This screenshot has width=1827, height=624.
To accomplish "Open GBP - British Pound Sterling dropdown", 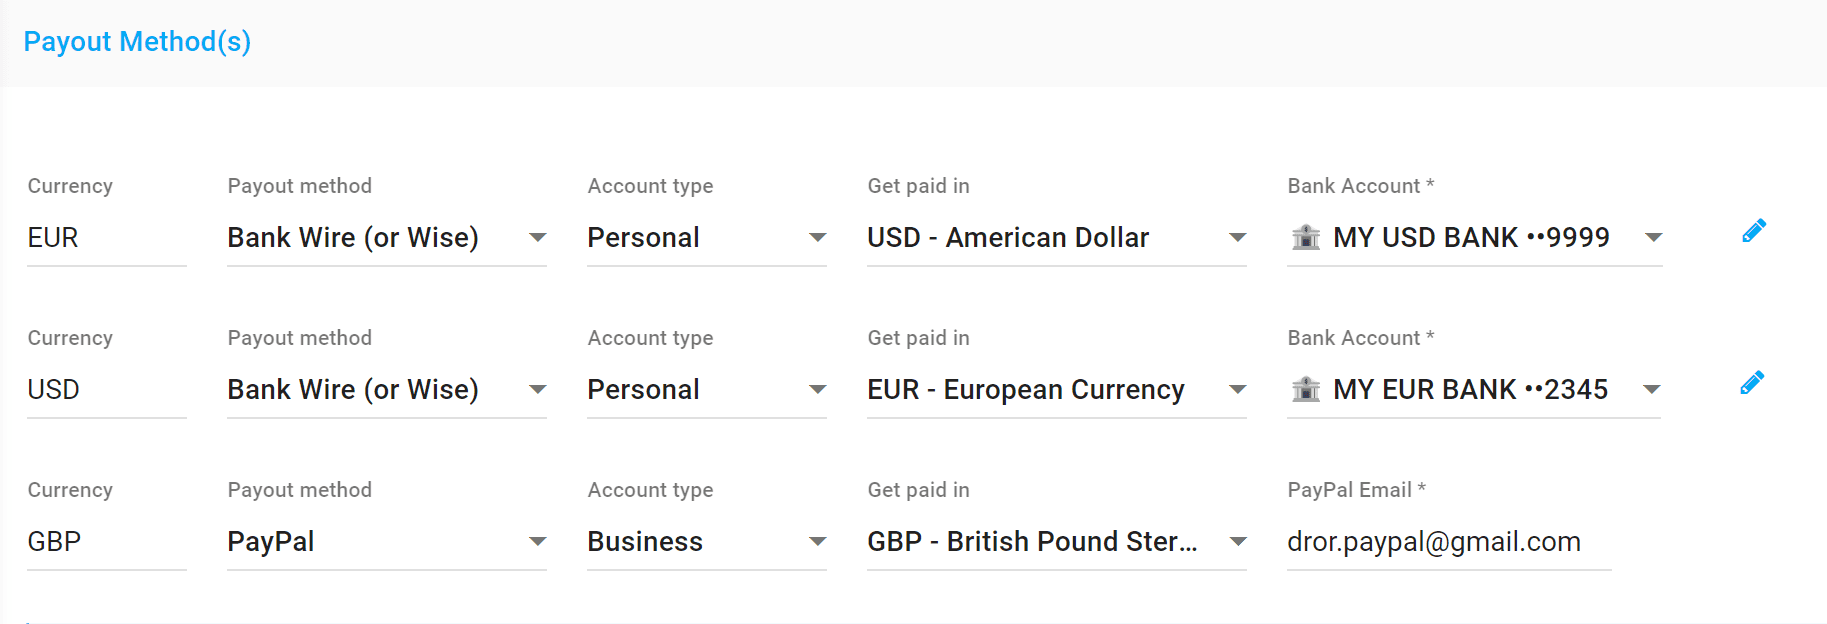I will point(1057,542).
